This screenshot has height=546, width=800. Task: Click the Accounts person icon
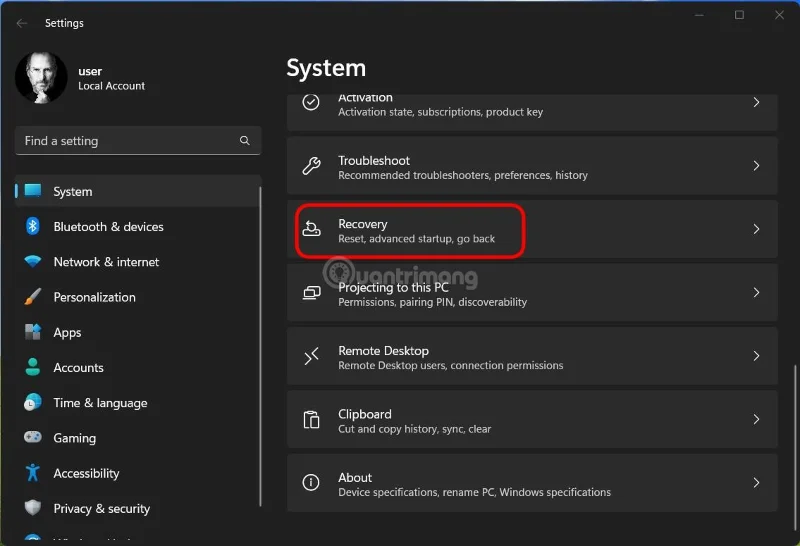tap(33, 367)
